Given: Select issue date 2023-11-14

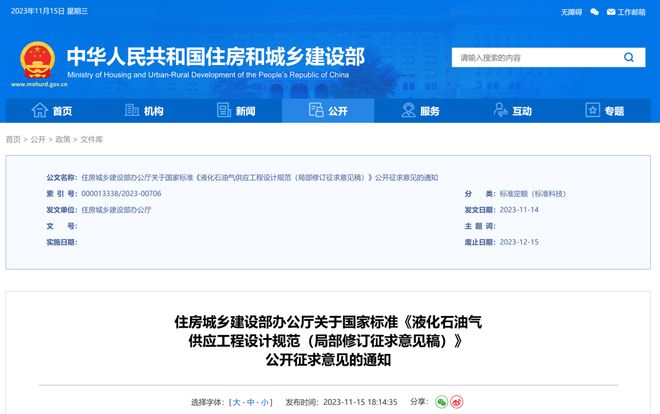Looking at the screenshot, I should click(519, 210).
